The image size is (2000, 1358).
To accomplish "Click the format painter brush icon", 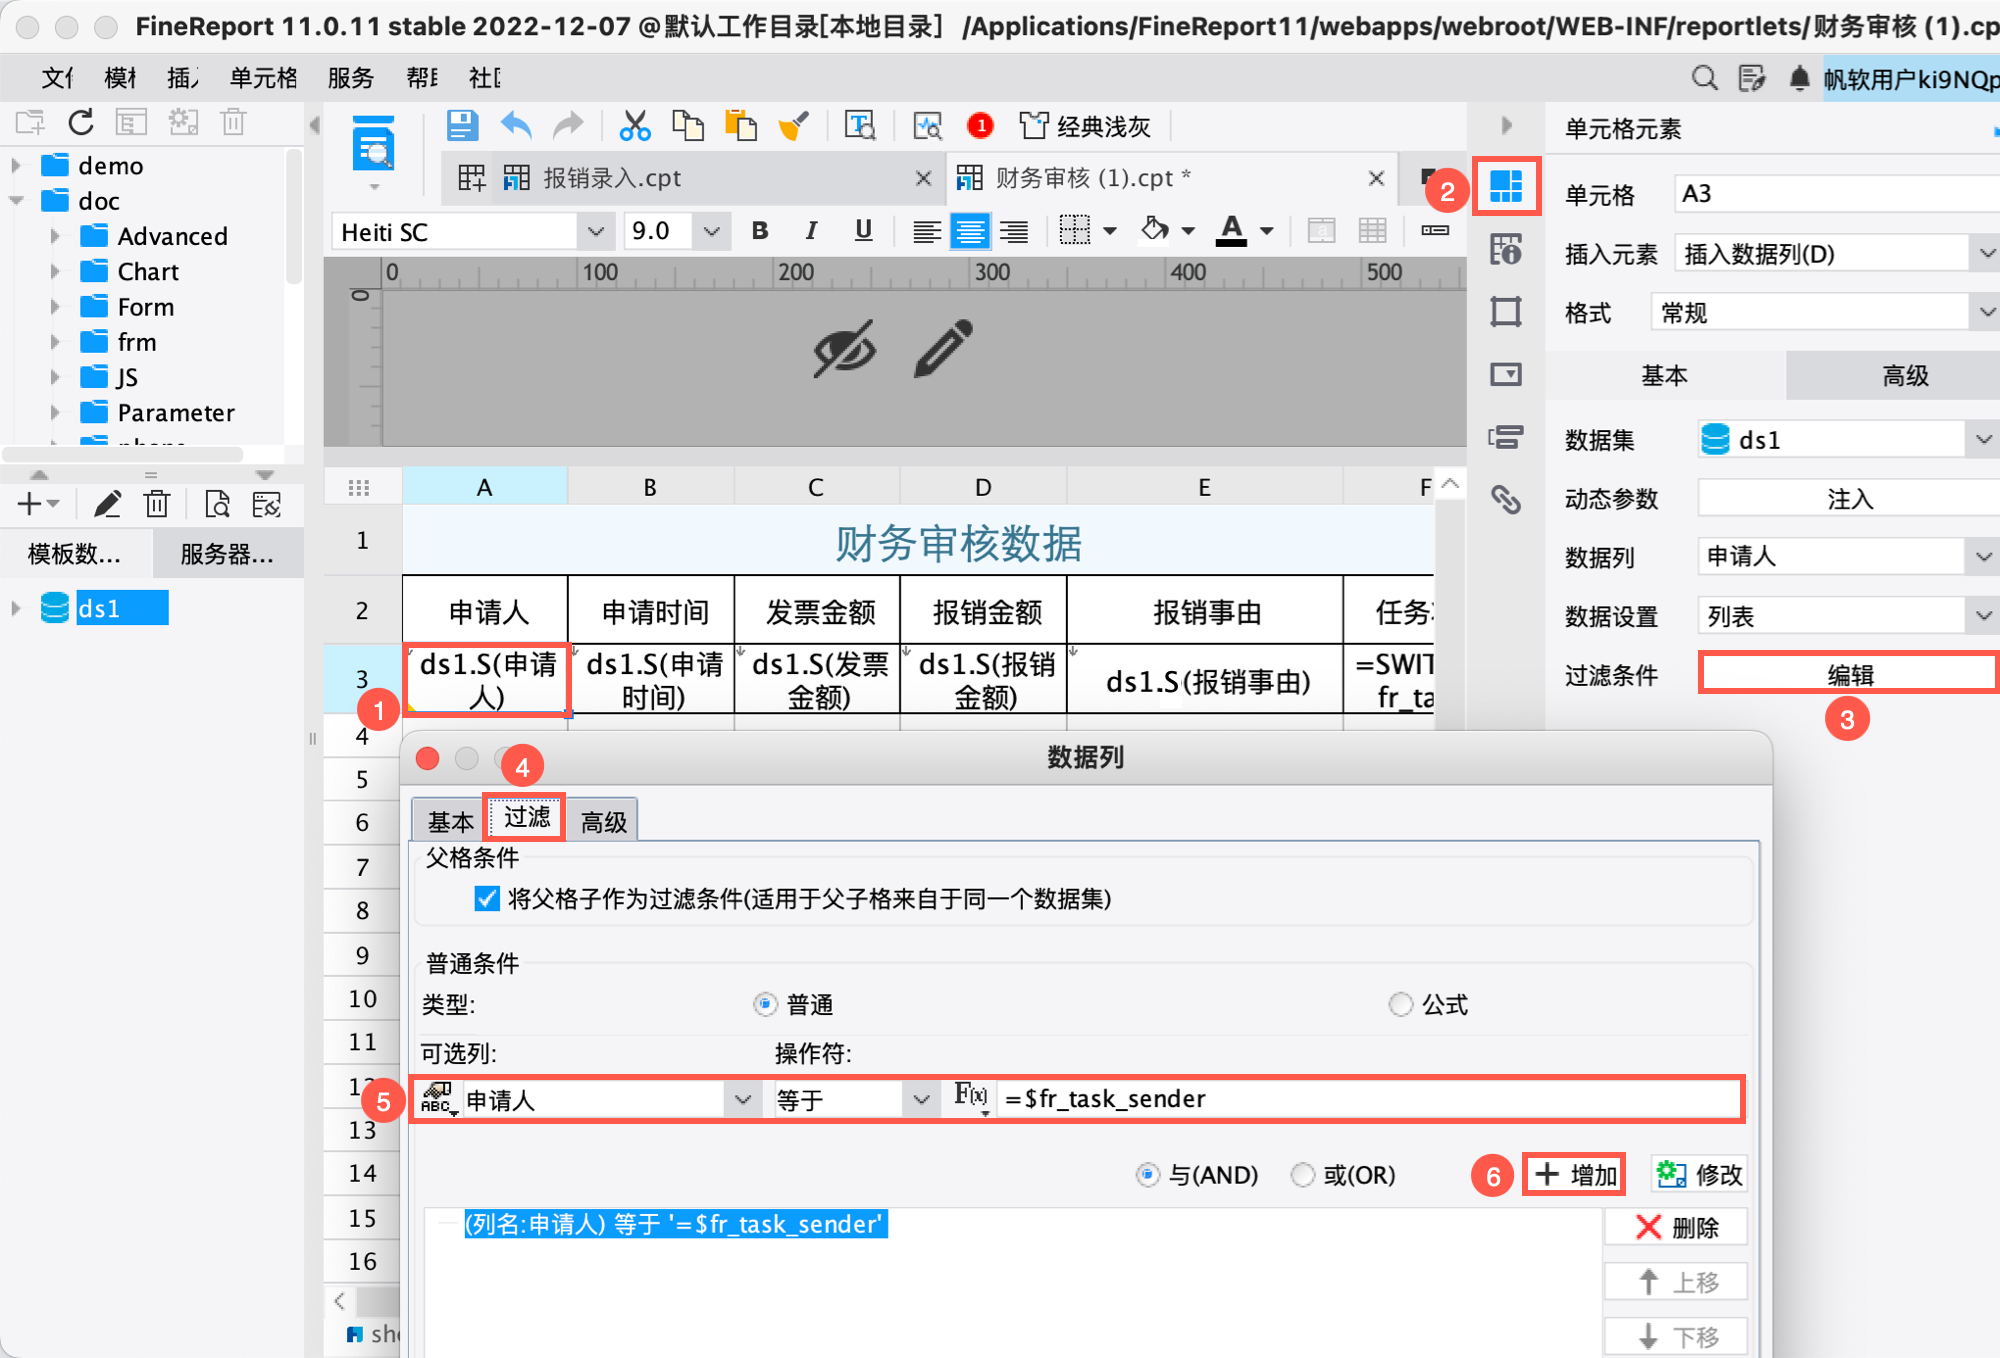I will pos(793,126).
